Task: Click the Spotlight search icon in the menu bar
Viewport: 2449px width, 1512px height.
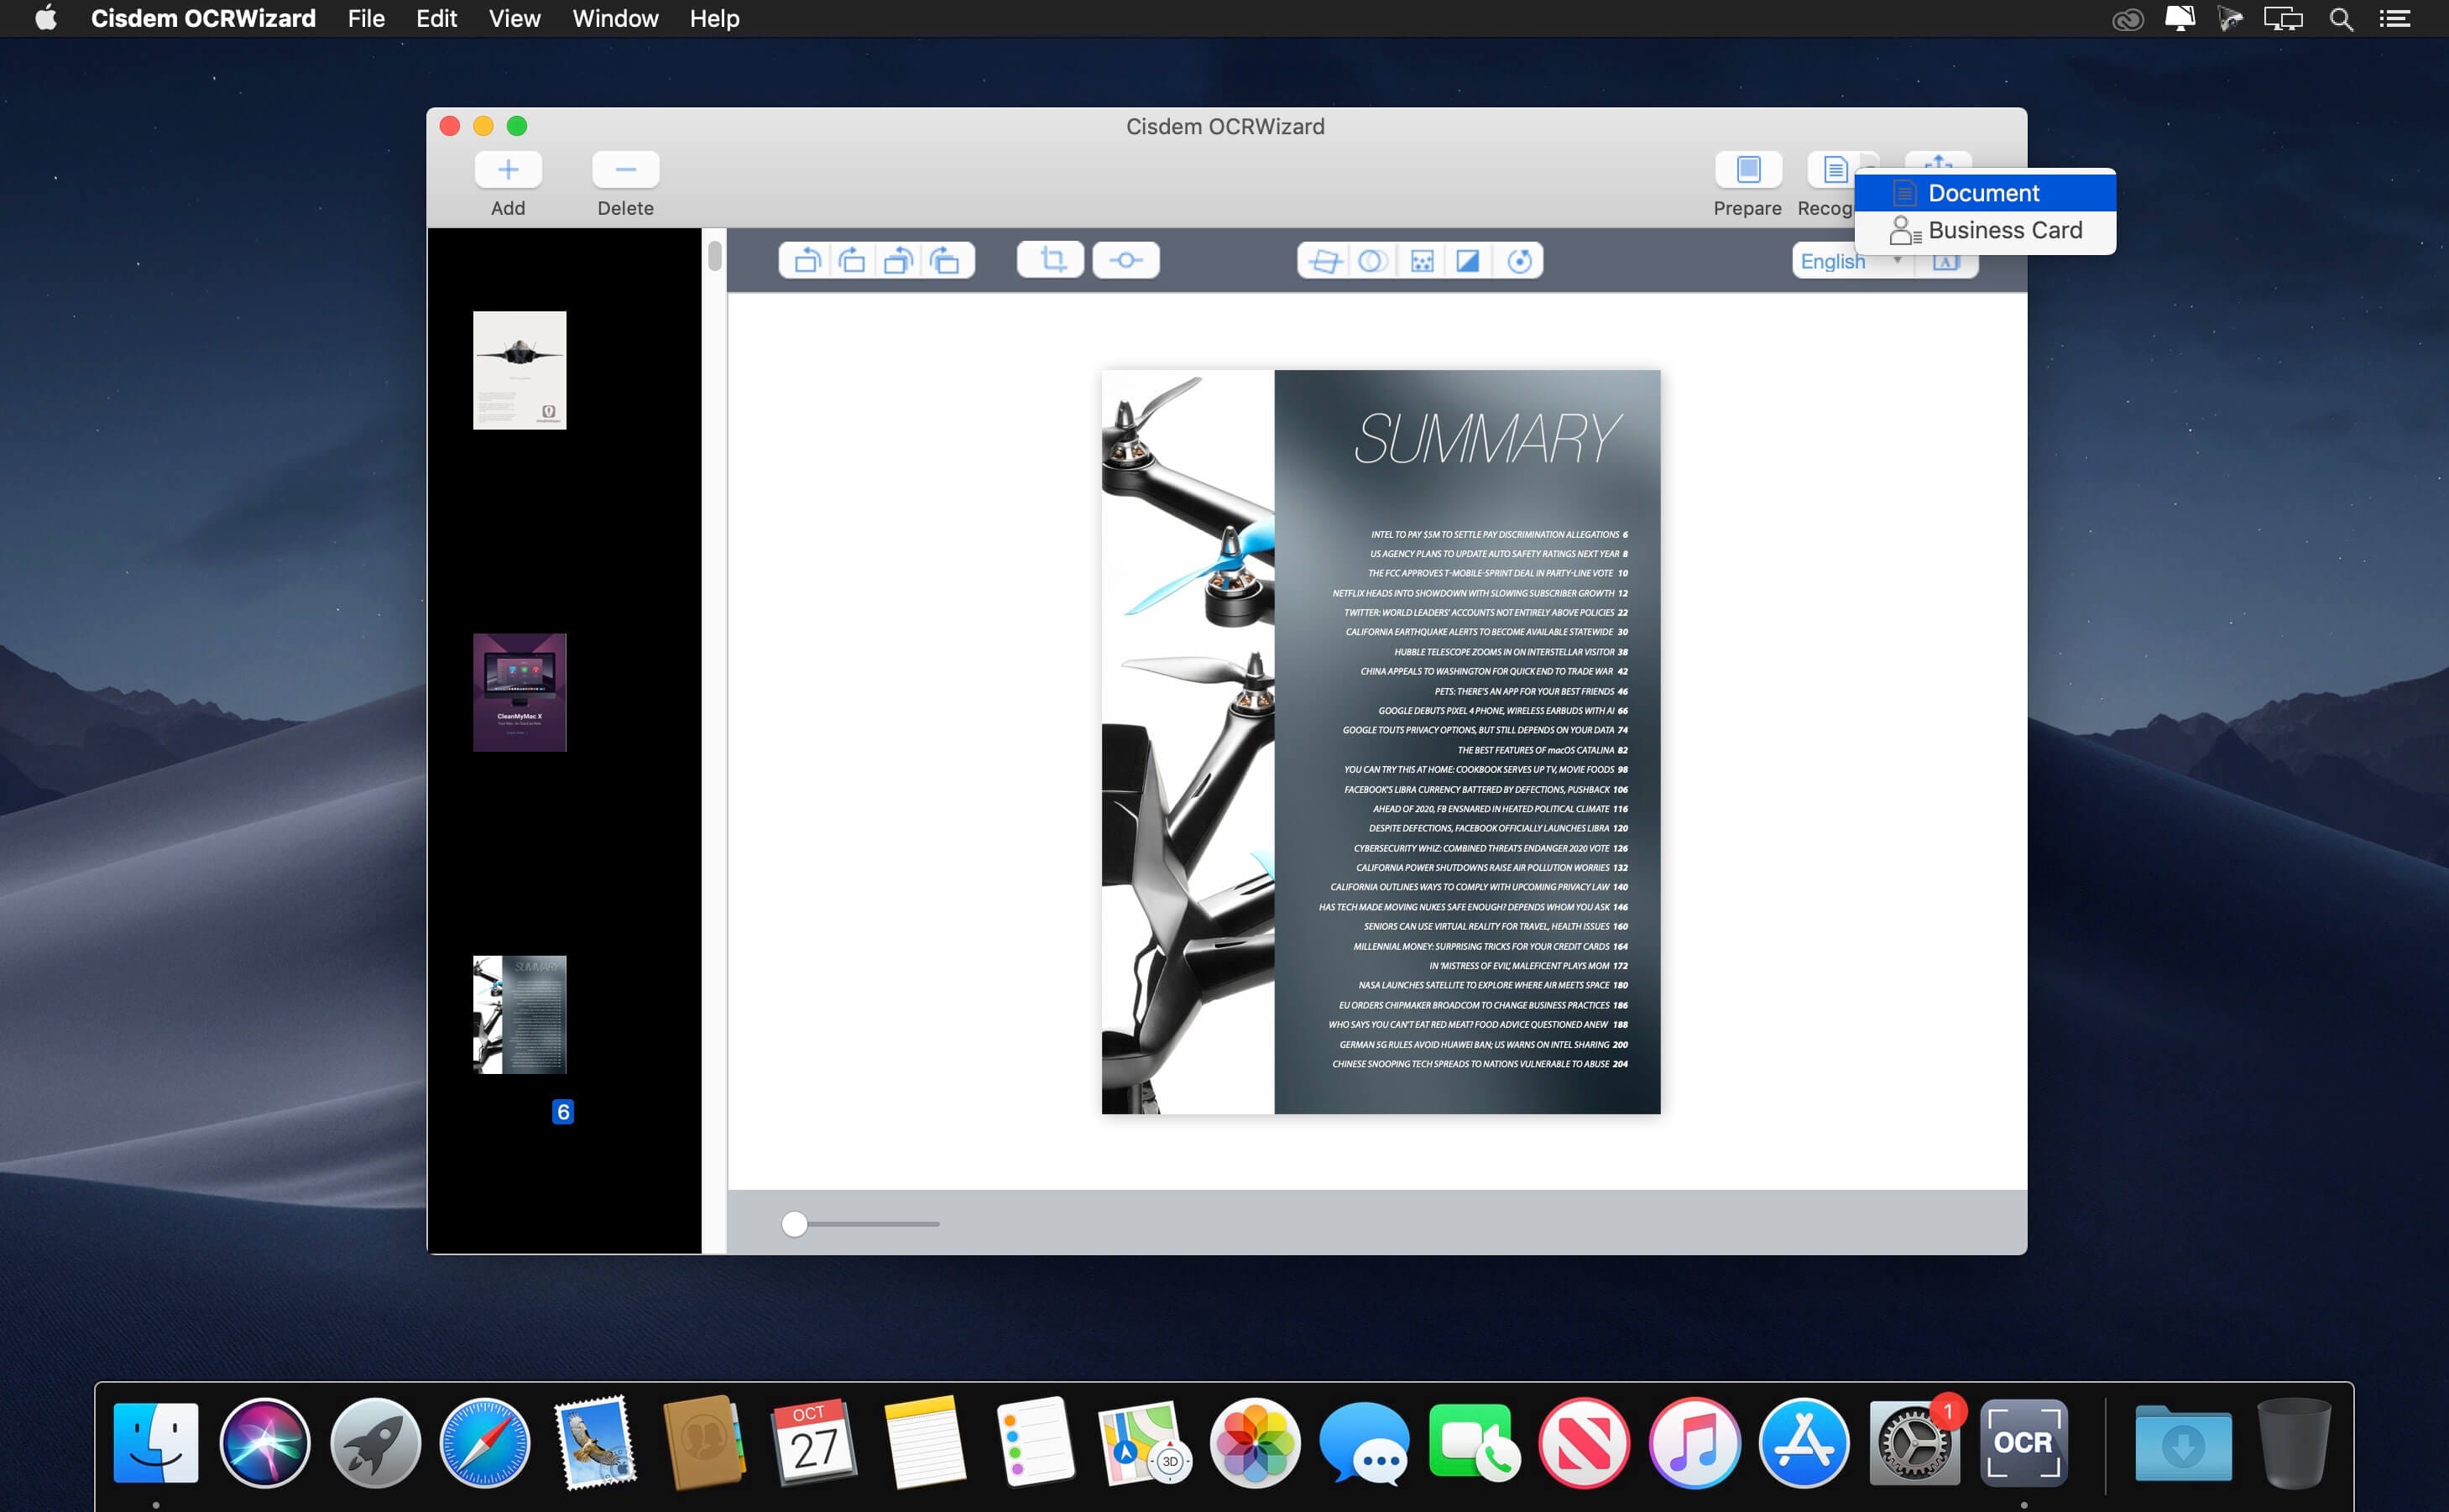Action: [2340, 18]
